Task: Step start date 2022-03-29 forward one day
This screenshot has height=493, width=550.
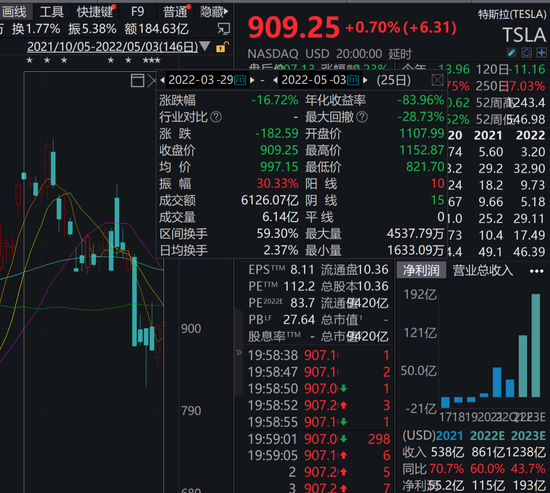Action: (x=252, y=80)
